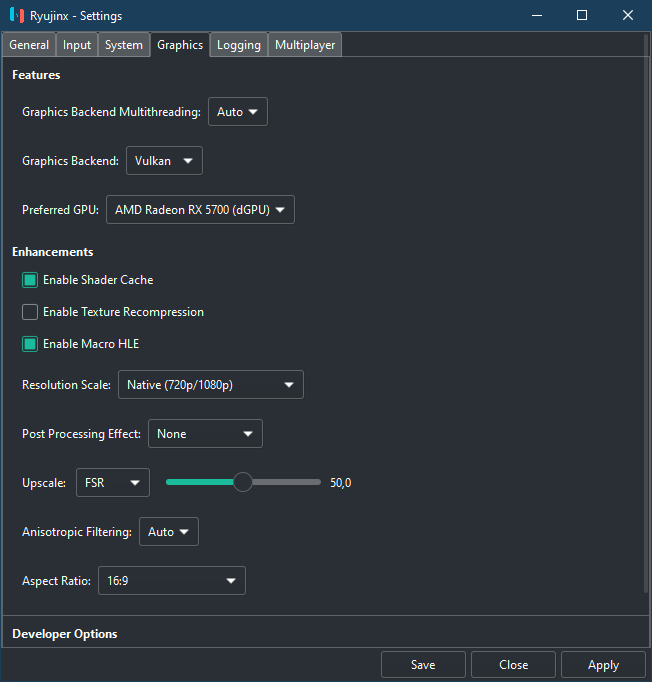Switch to the General tab
This screenshot has height=682, width=652.
pos(29,45)
